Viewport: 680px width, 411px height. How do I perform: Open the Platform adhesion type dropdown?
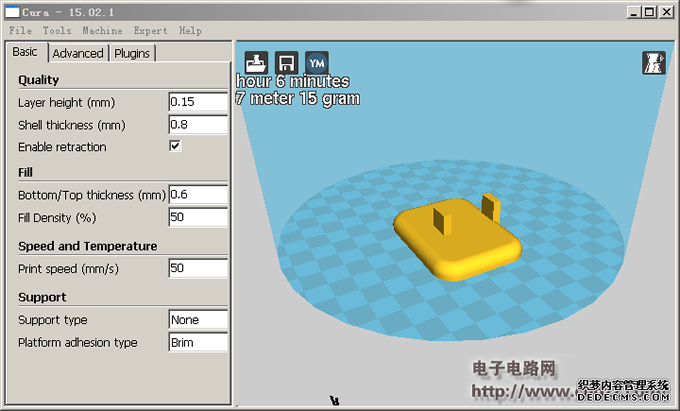[198, 342]
